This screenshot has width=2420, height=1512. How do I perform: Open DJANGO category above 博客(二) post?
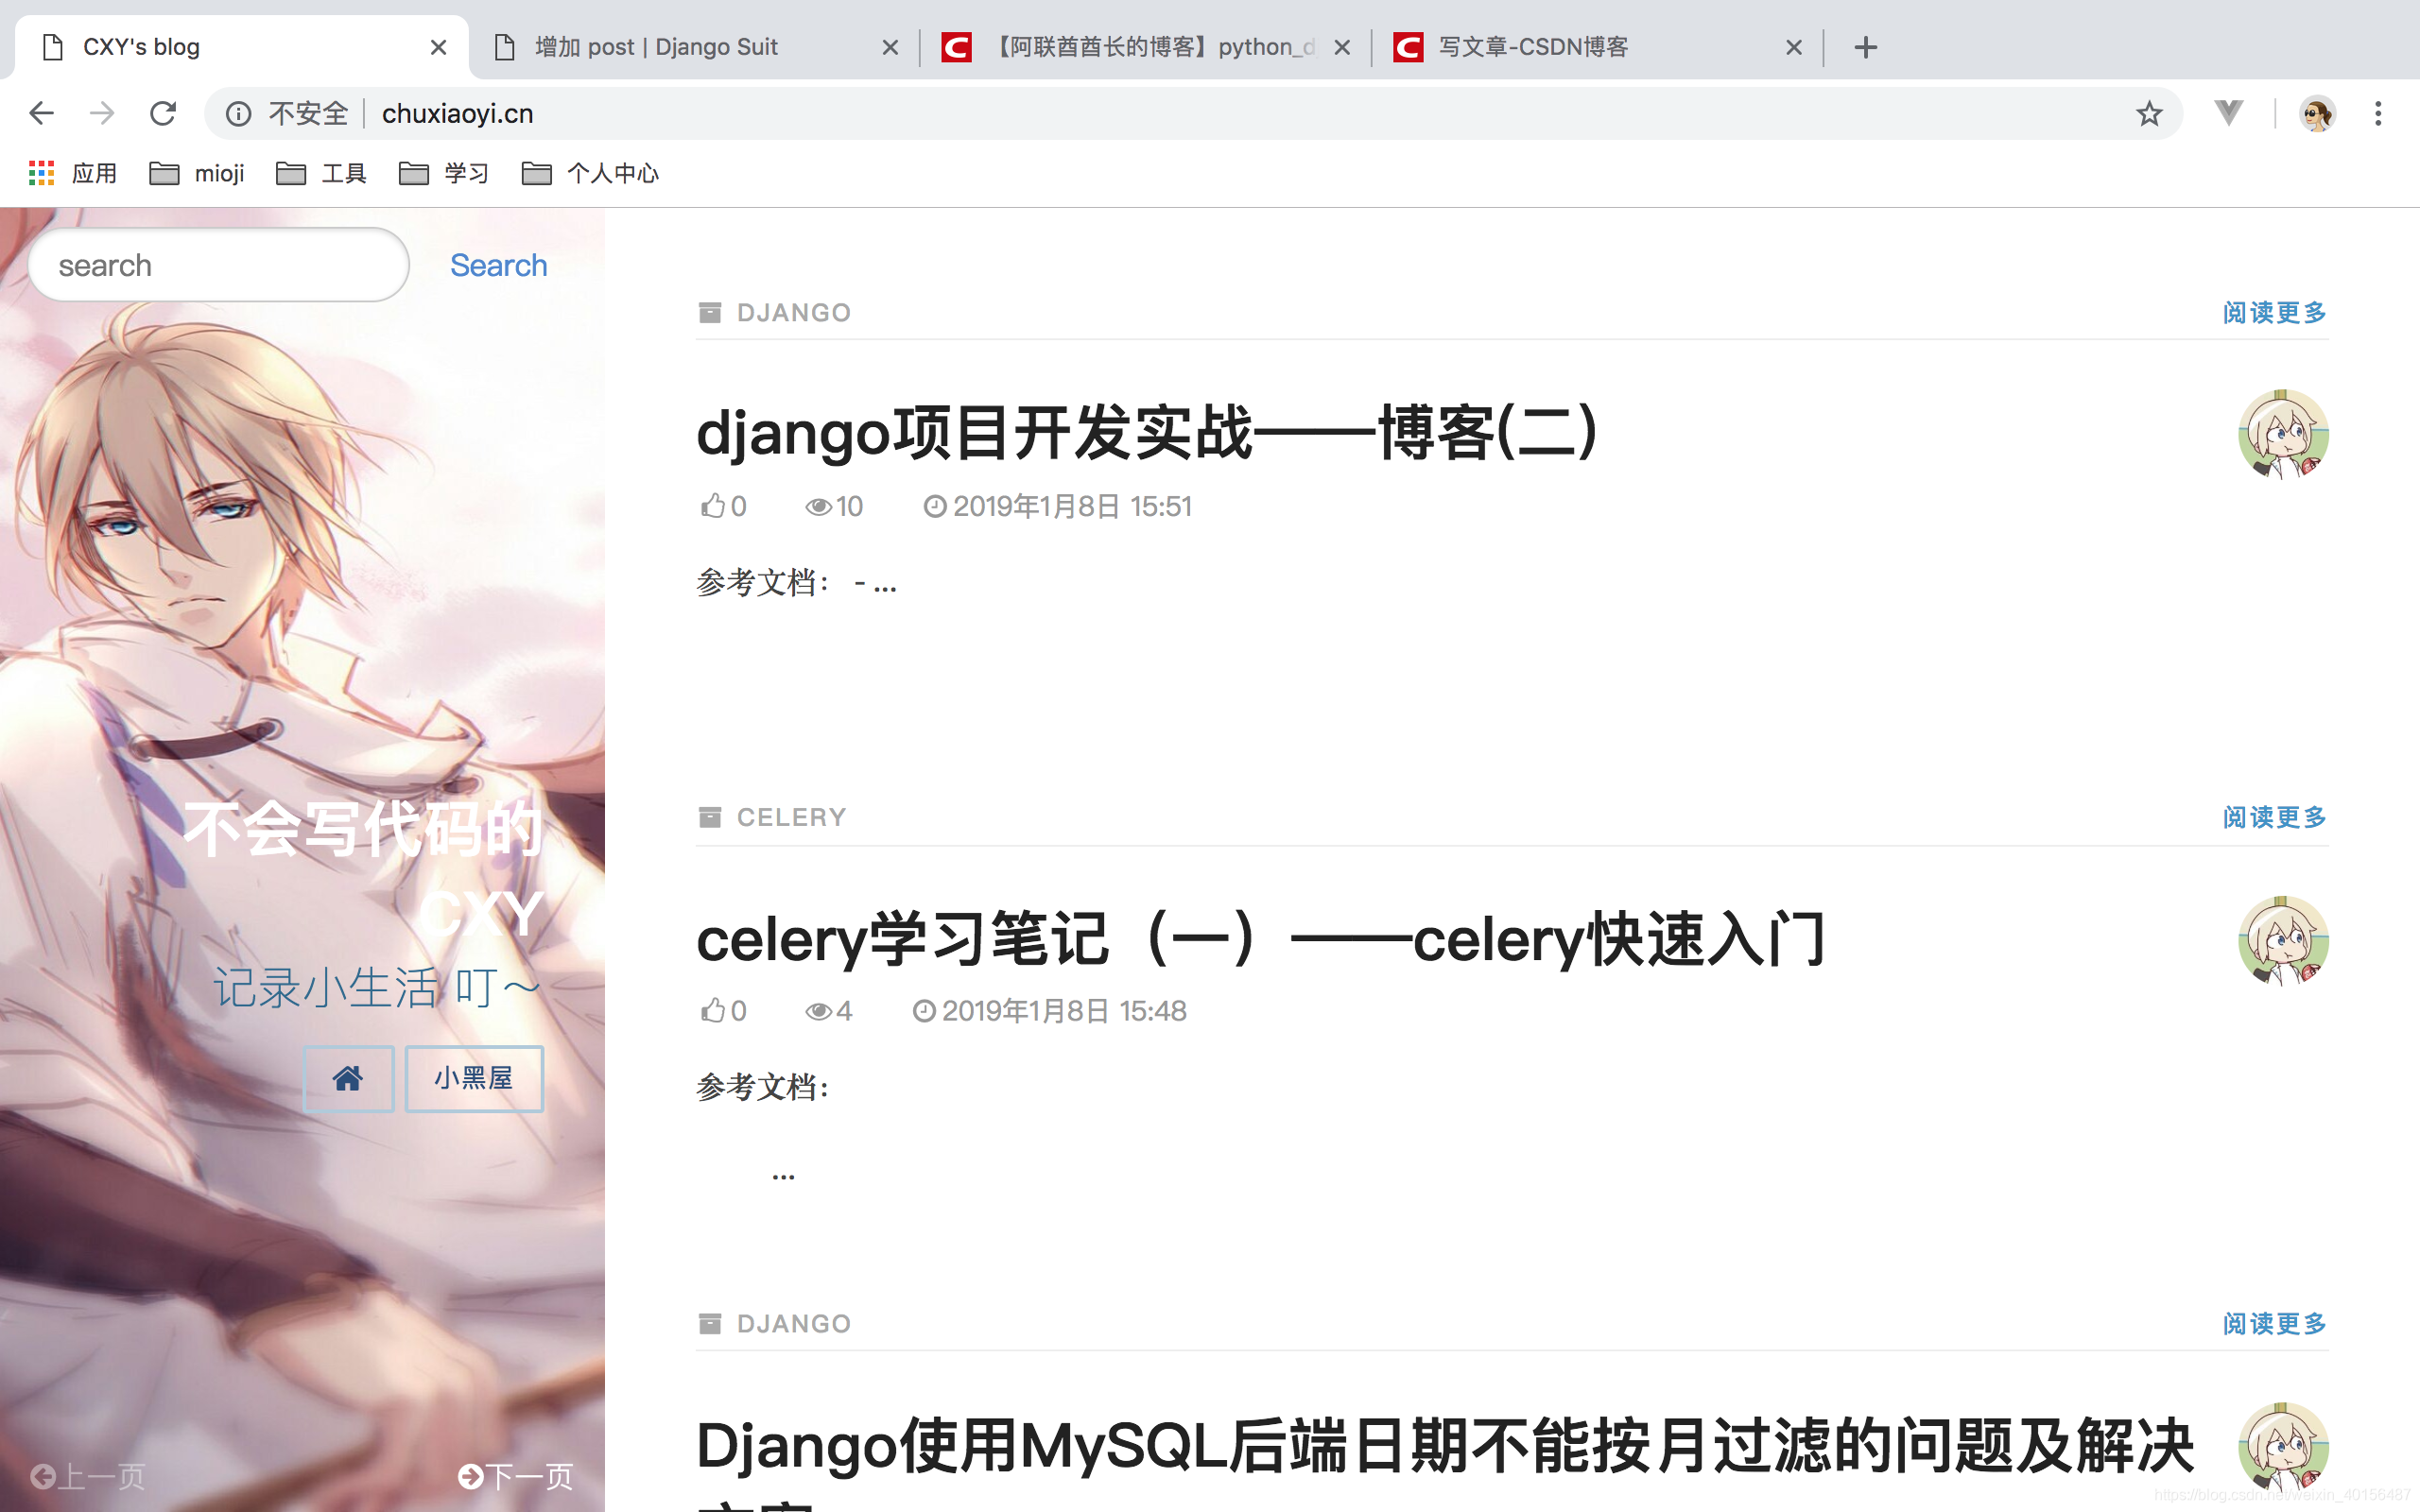tap(794, 313)
